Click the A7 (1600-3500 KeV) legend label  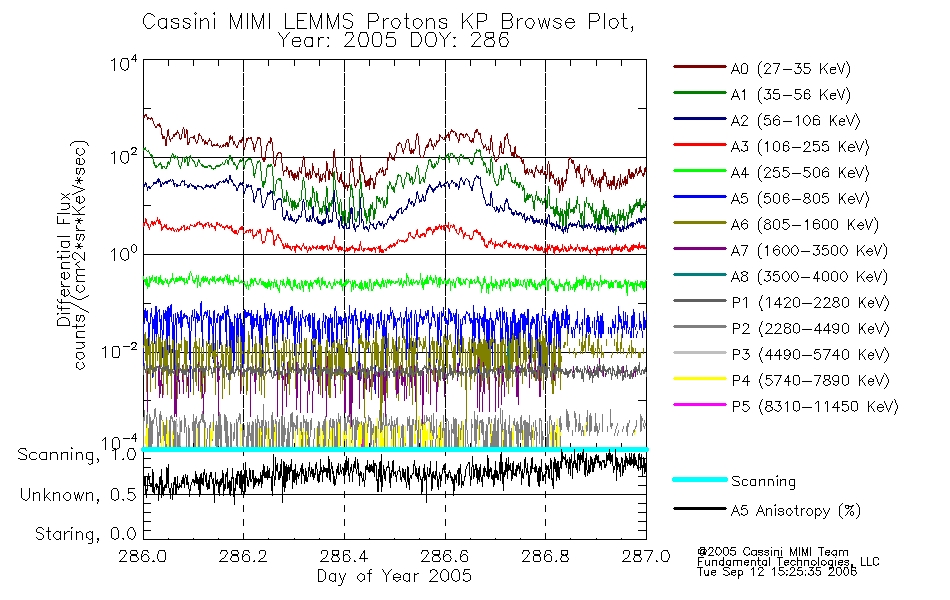809,251
